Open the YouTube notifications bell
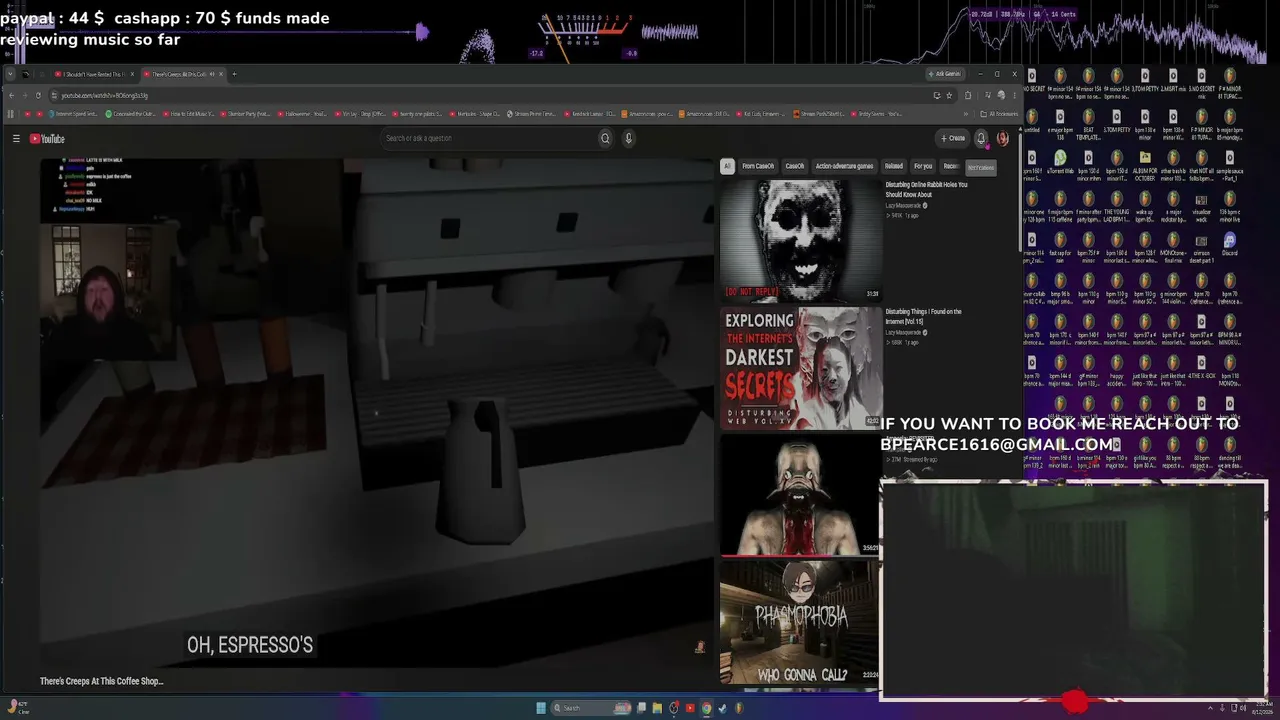This screenshot has width=1280, height=720. pyautogui.click(x=981, y=138)
